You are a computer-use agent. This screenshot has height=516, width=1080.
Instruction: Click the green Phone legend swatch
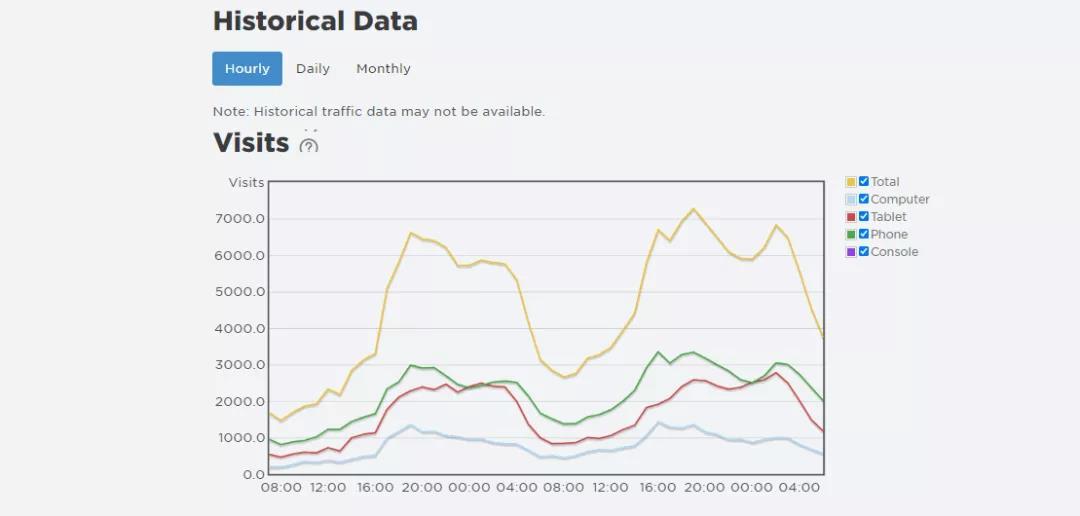[851, 234]
